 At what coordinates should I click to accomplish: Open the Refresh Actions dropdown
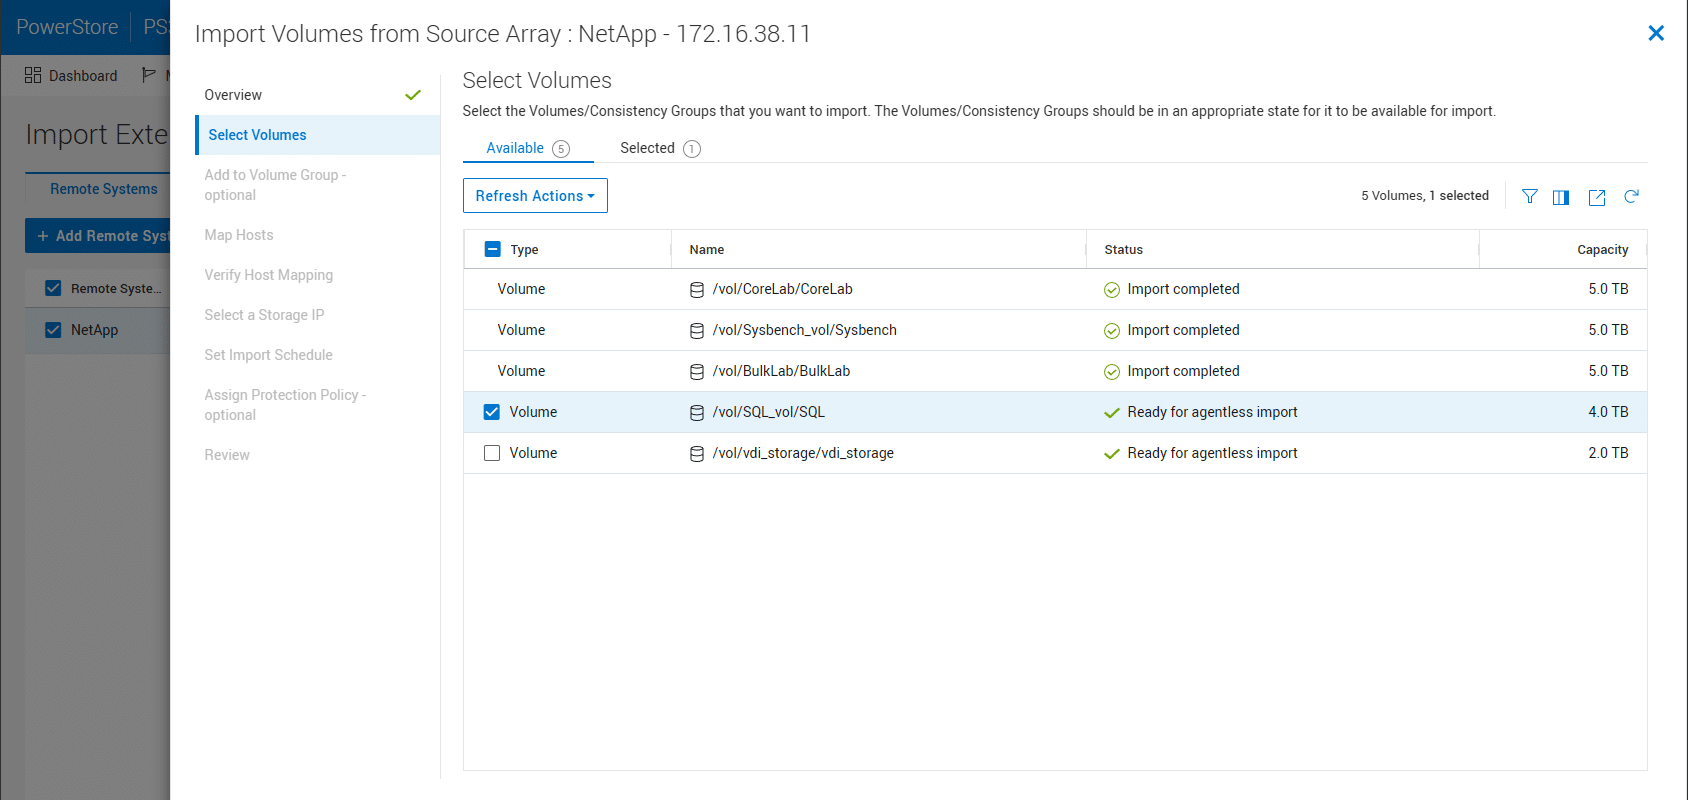535,196
